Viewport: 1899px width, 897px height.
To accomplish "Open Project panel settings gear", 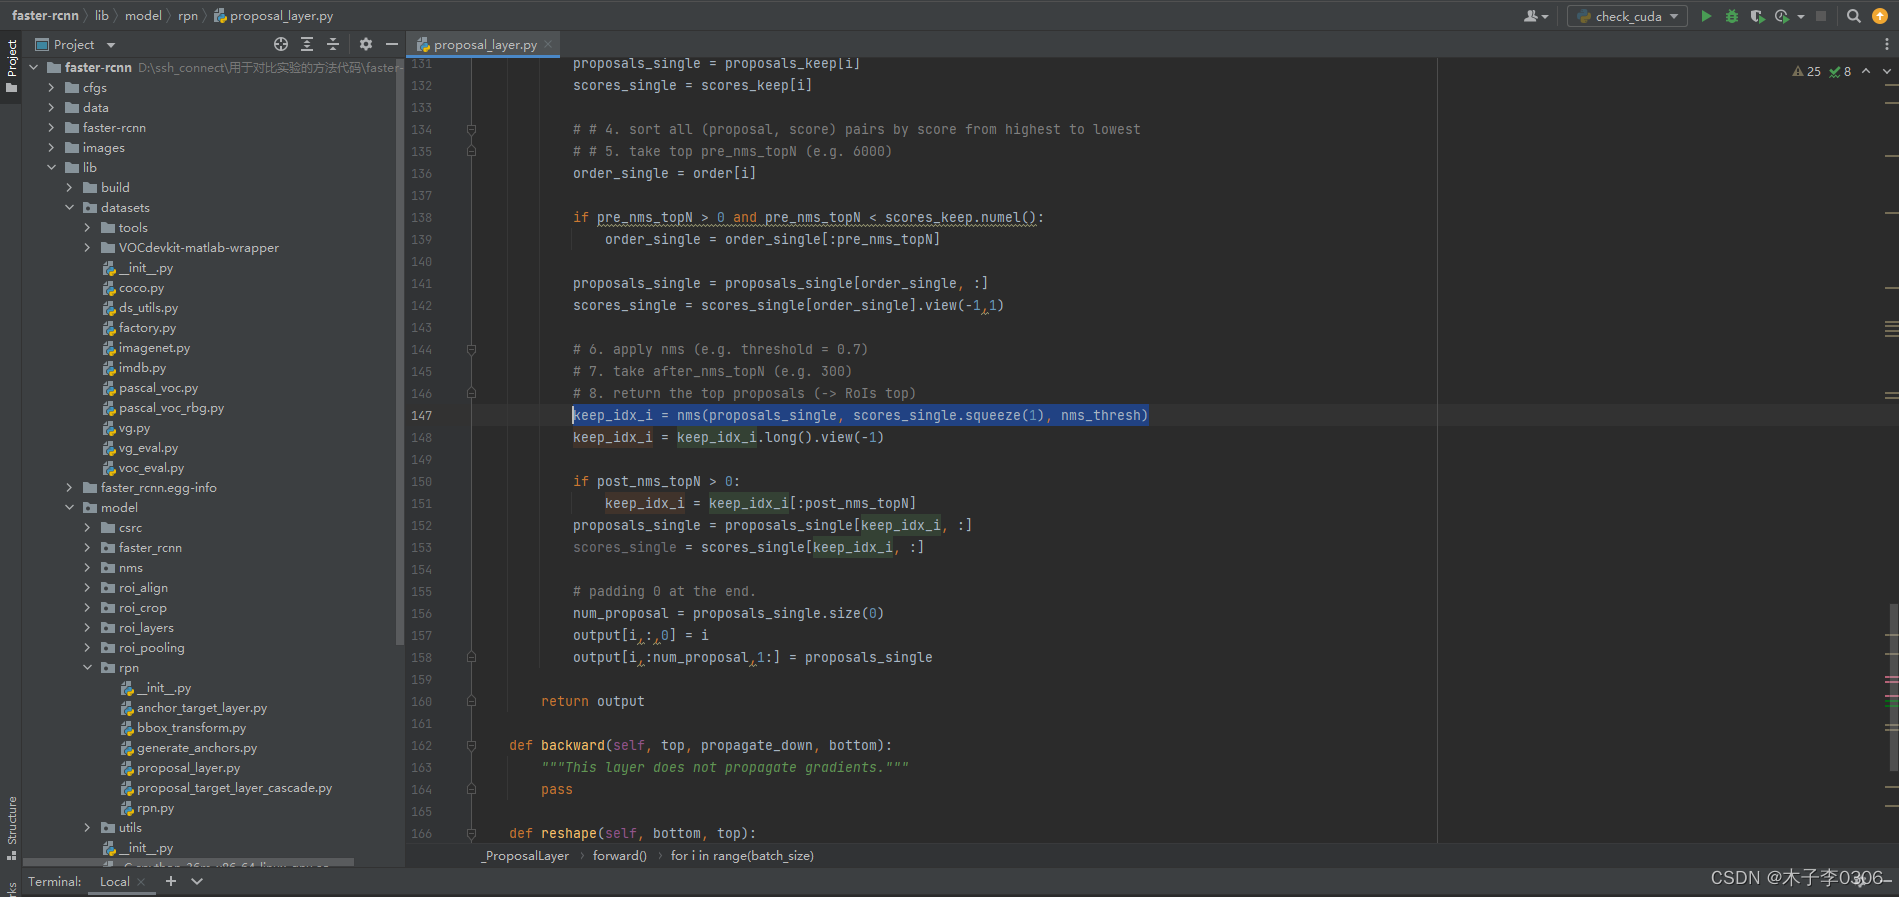I will point(366,44).
